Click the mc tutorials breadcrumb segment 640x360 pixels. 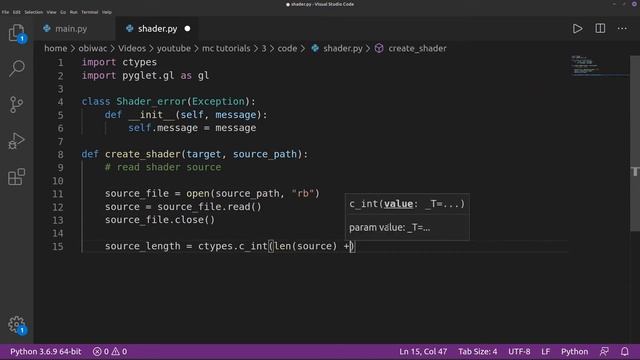point(226,48)
